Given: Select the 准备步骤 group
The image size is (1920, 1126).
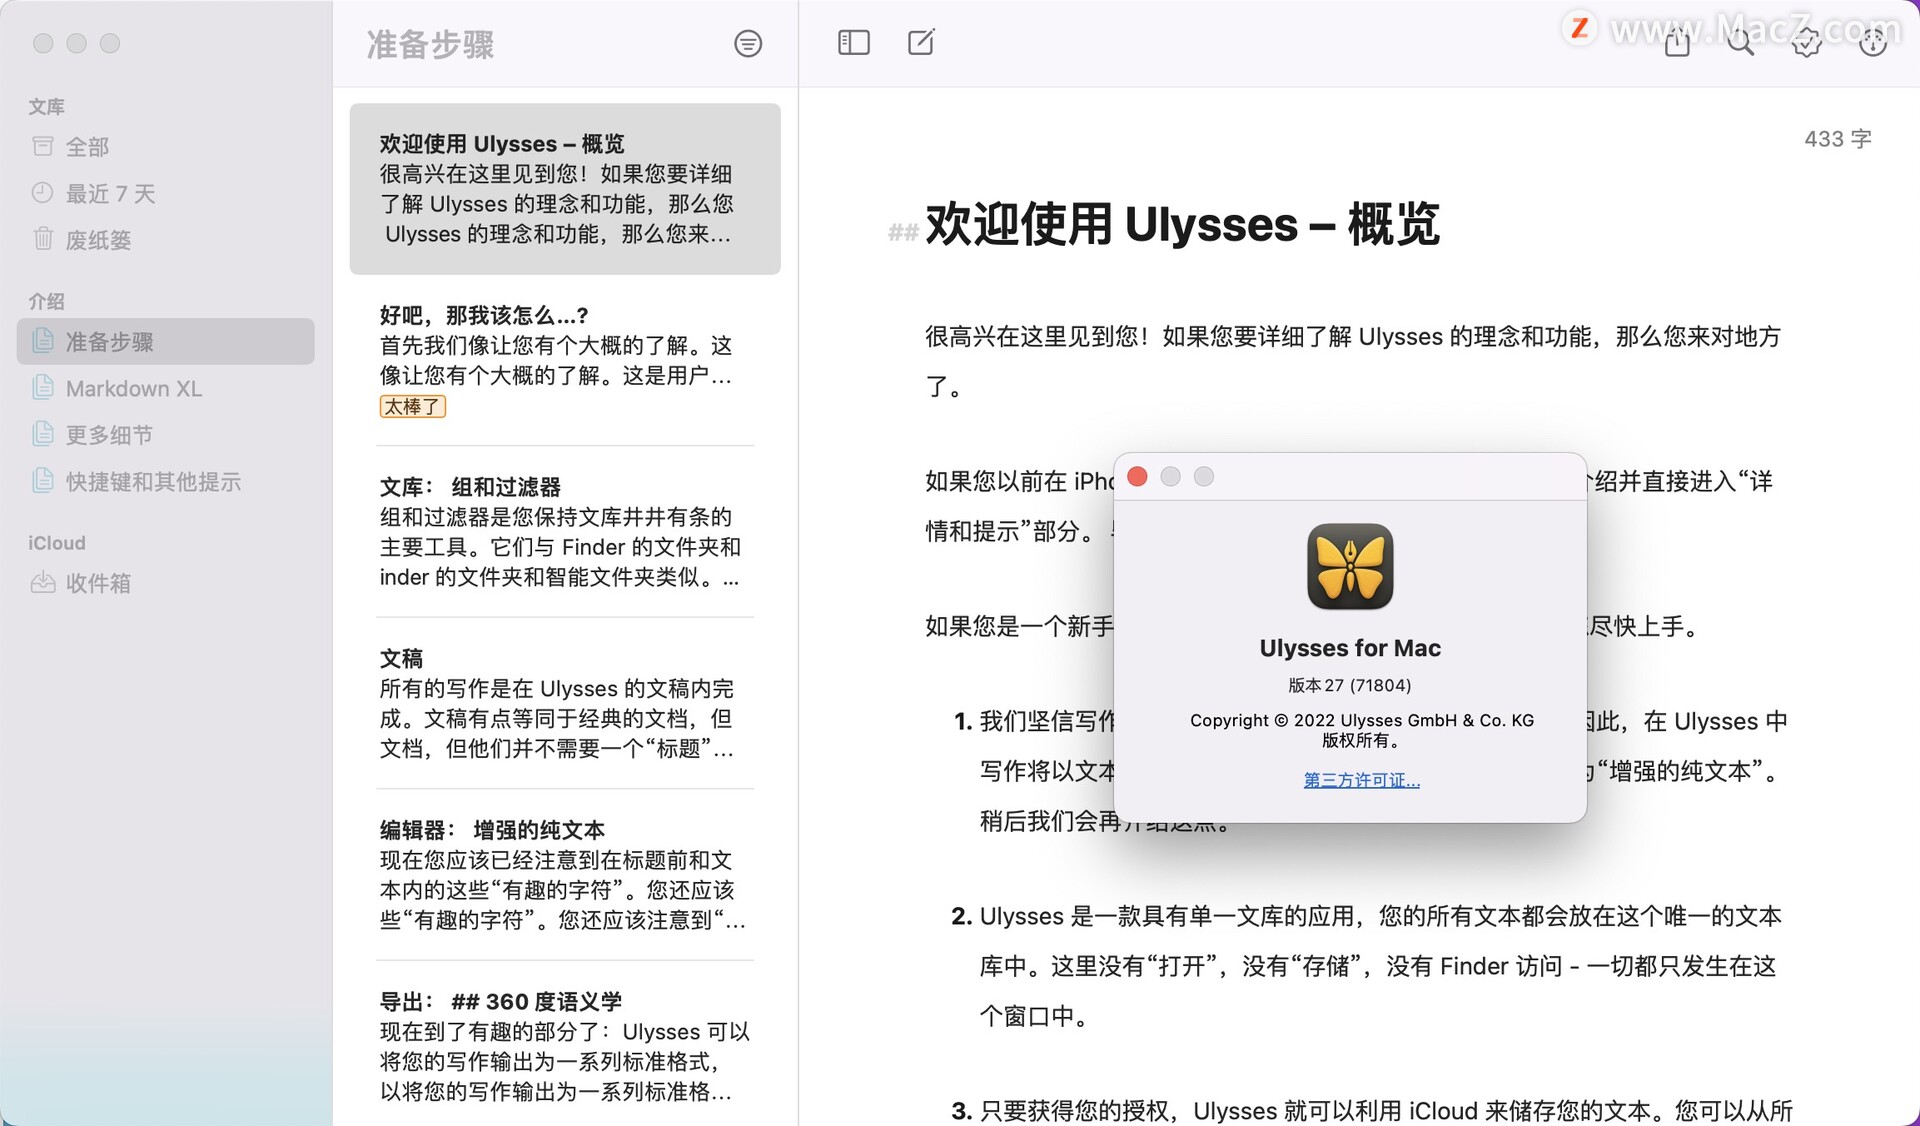Looking at the screenshot, I should (x=166, y=341).
